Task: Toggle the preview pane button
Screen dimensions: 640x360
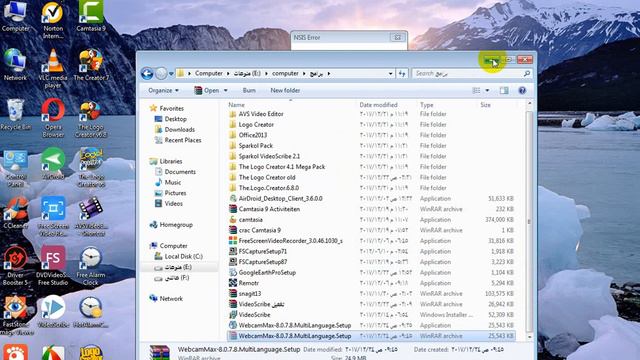Action: click(504, 91)
